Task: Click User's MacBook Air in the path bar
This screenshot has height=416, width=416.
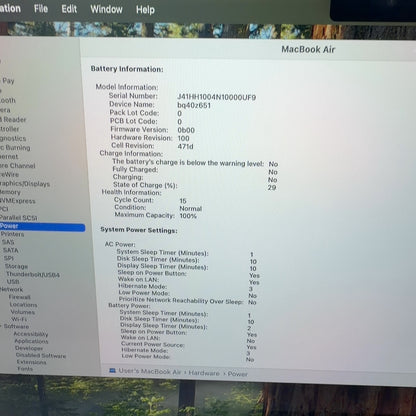Action: [150, 371]
